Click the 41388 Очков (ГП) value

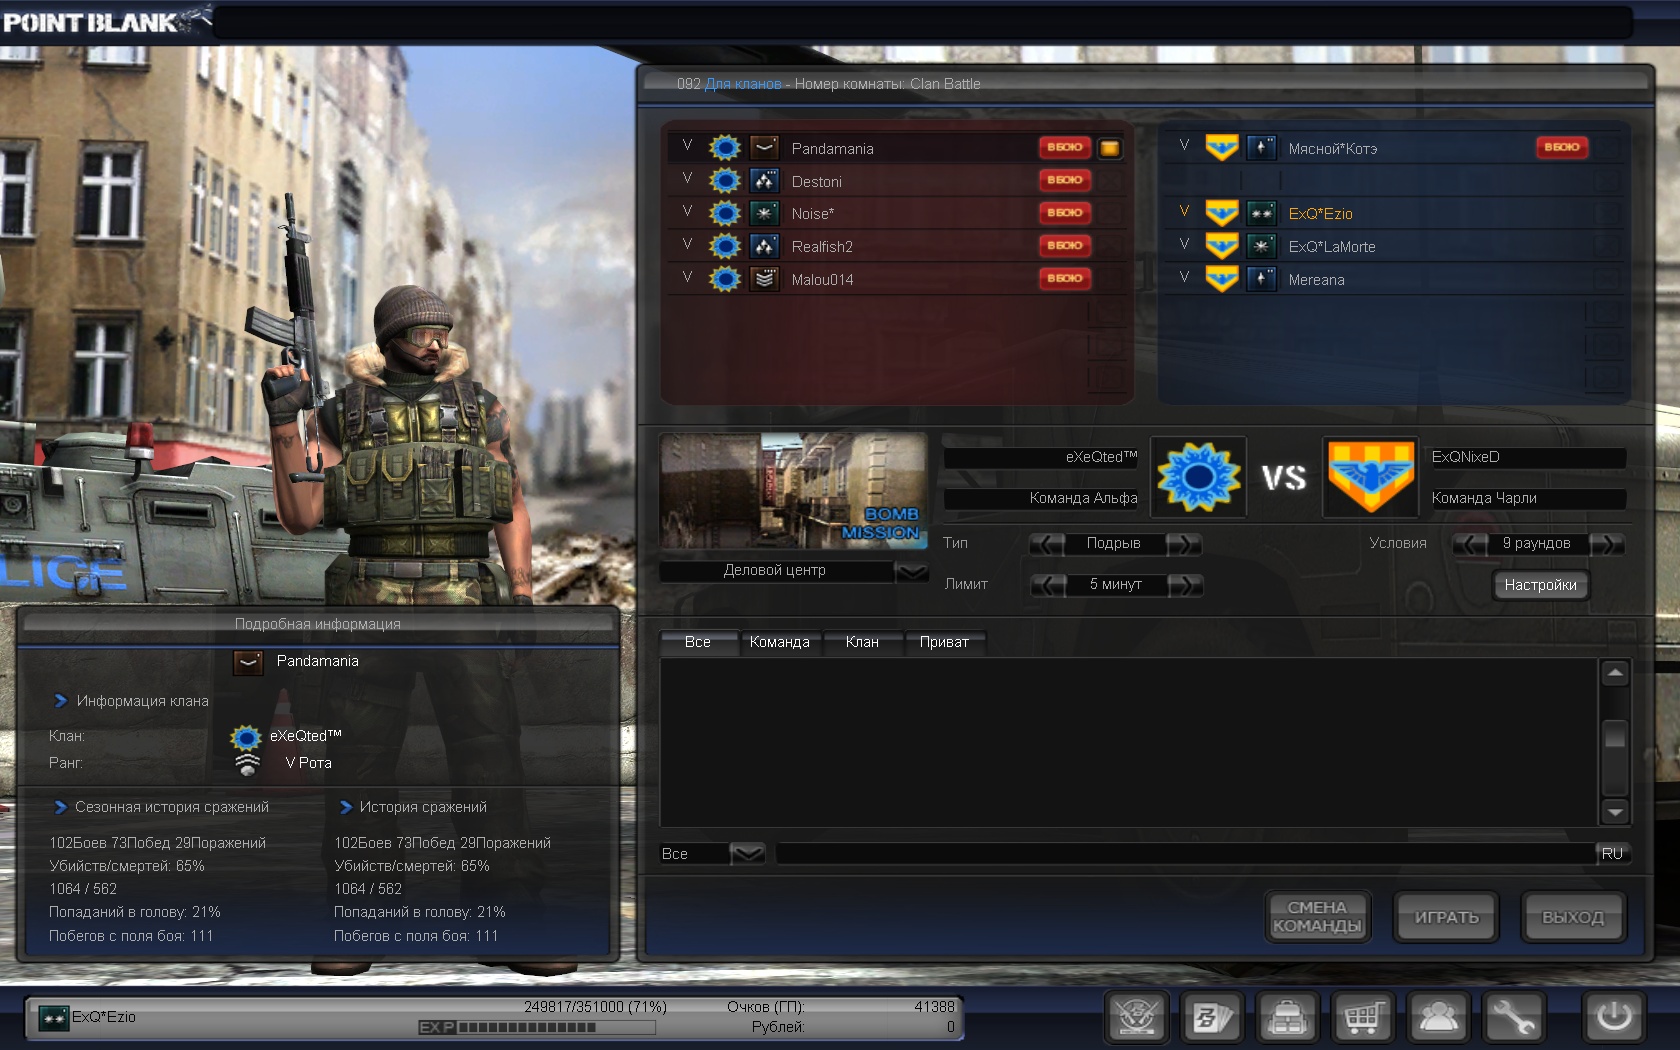click(x=934, y=1007)
